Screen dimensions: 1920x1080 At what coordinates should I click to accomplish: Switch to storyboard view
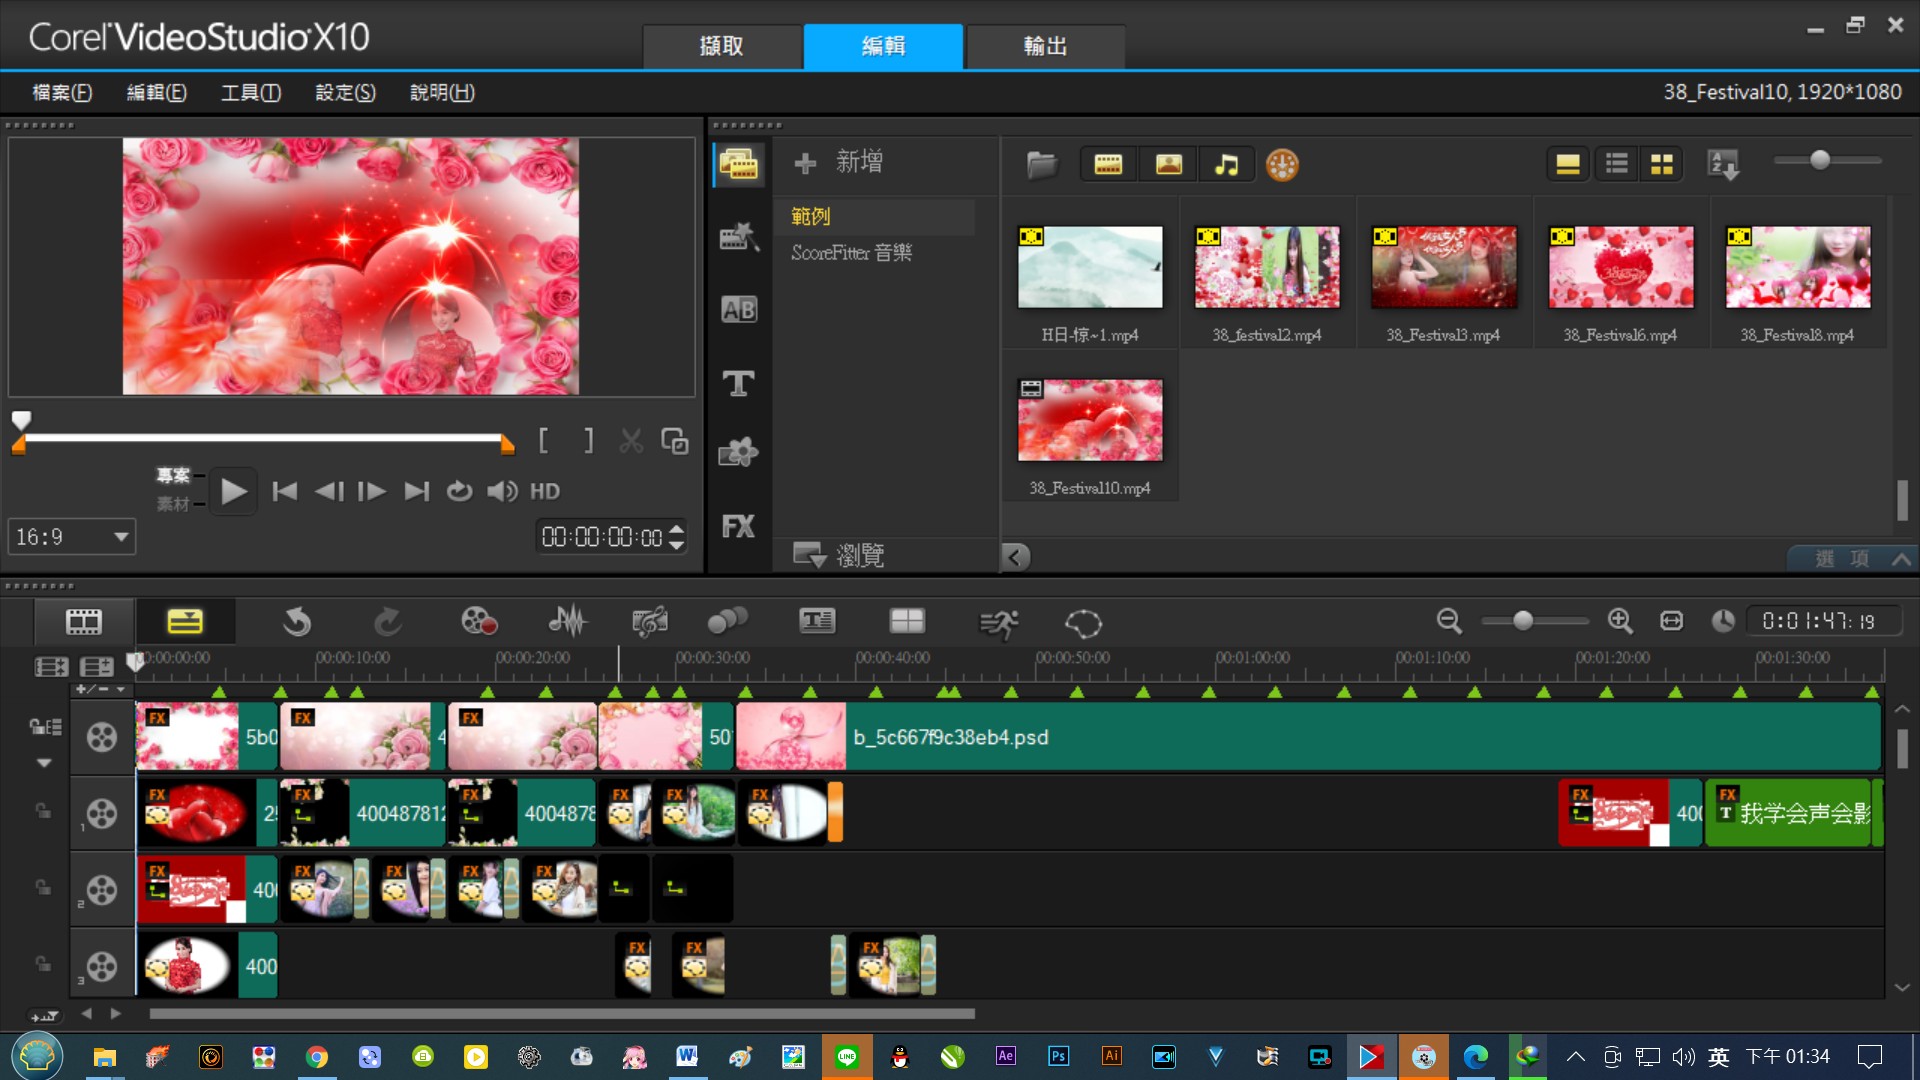84,622
